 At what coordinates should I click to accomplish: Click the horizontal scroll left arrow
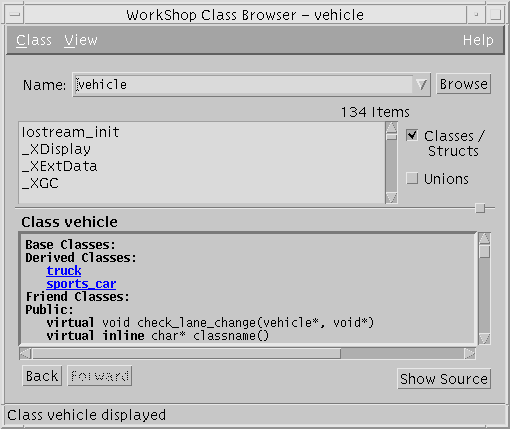pos(25,353)
